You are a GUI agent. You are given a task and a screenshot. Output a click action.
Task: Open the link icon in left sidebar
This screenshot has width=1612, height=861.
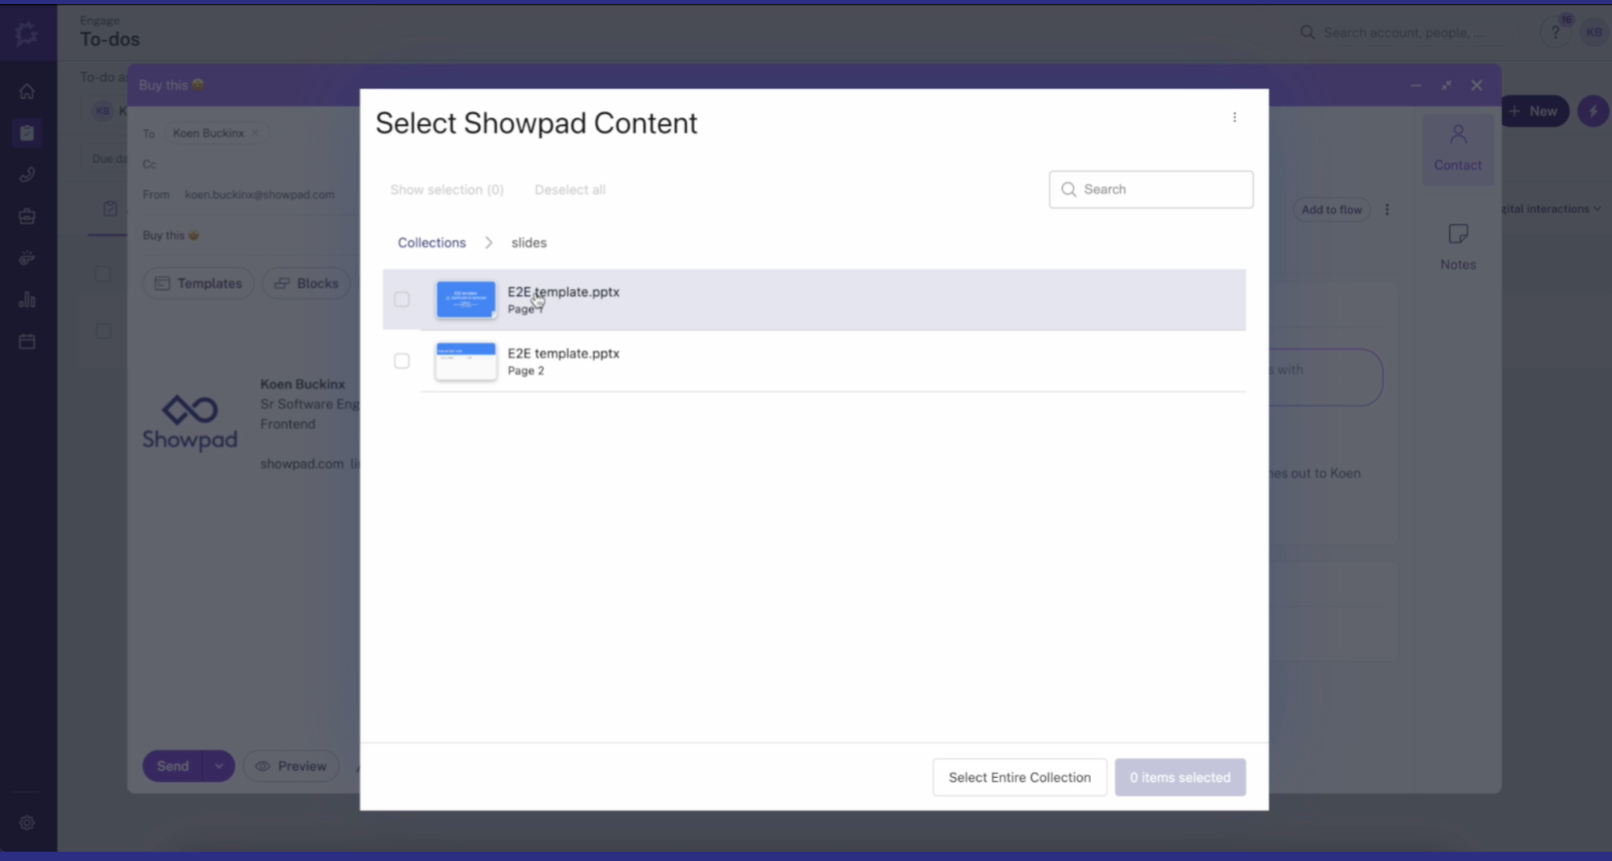tap(27, 175)
